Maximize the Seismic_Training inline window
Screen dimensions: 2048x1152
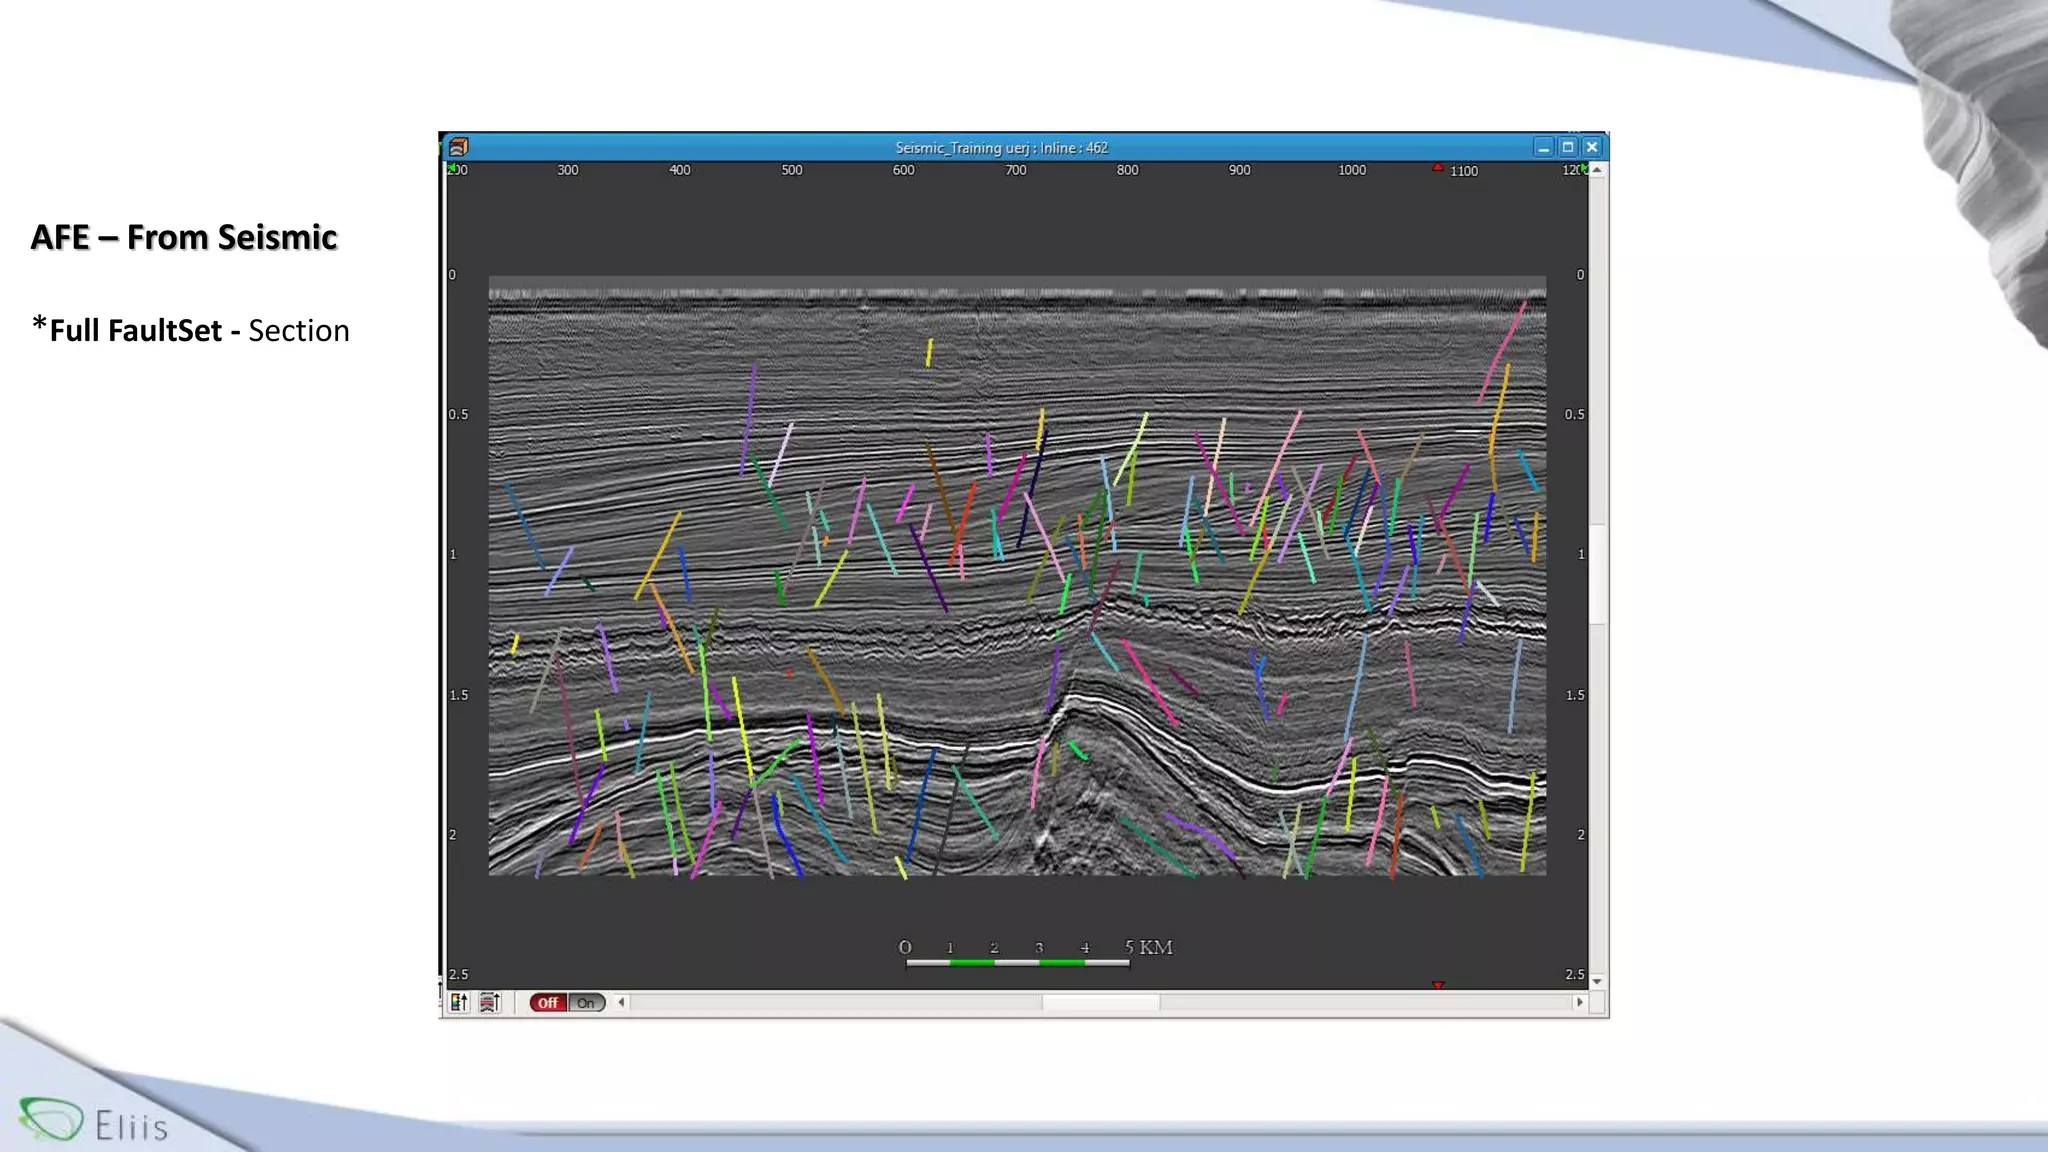(x=1568, y=147)
